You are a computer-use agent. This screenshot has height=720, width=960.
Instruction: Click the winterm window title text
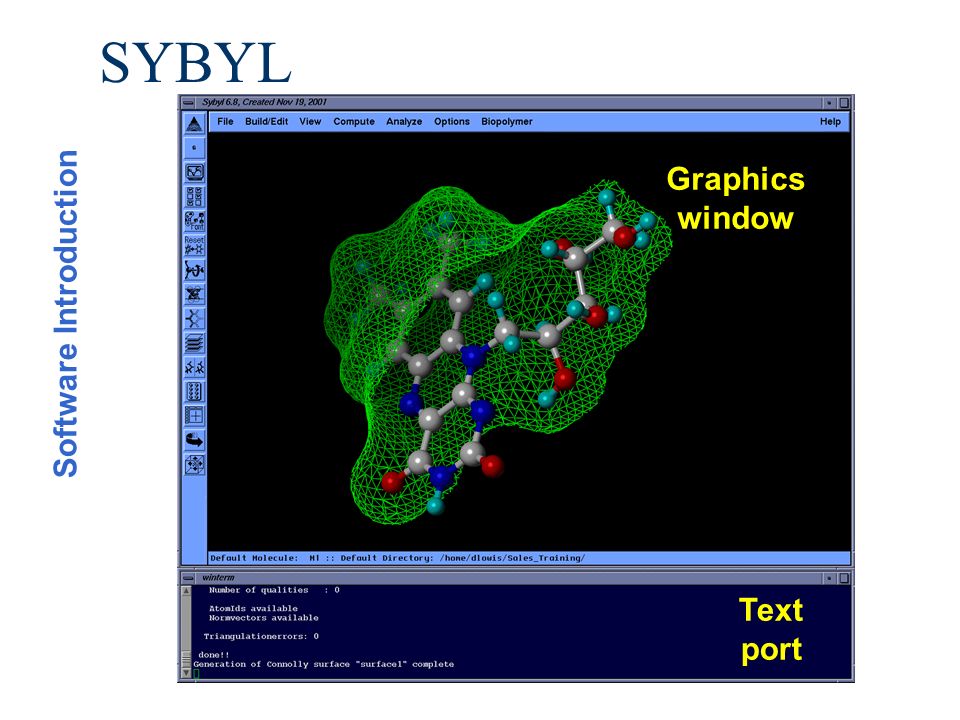tap(218, 577)
